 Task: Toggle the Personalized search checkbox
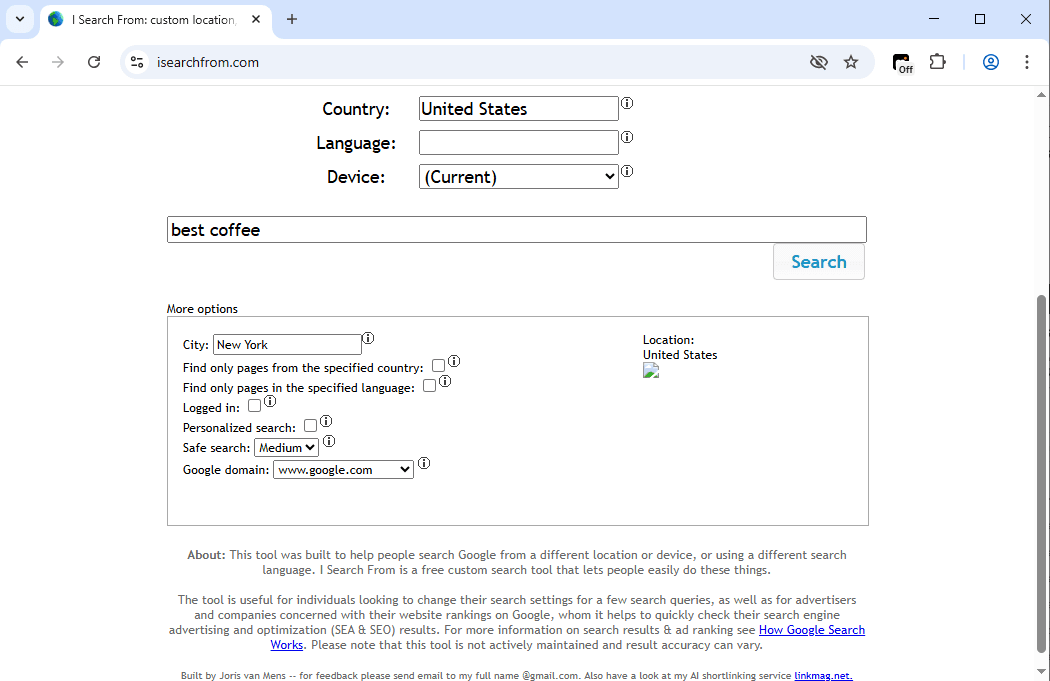tap(310, 426)
